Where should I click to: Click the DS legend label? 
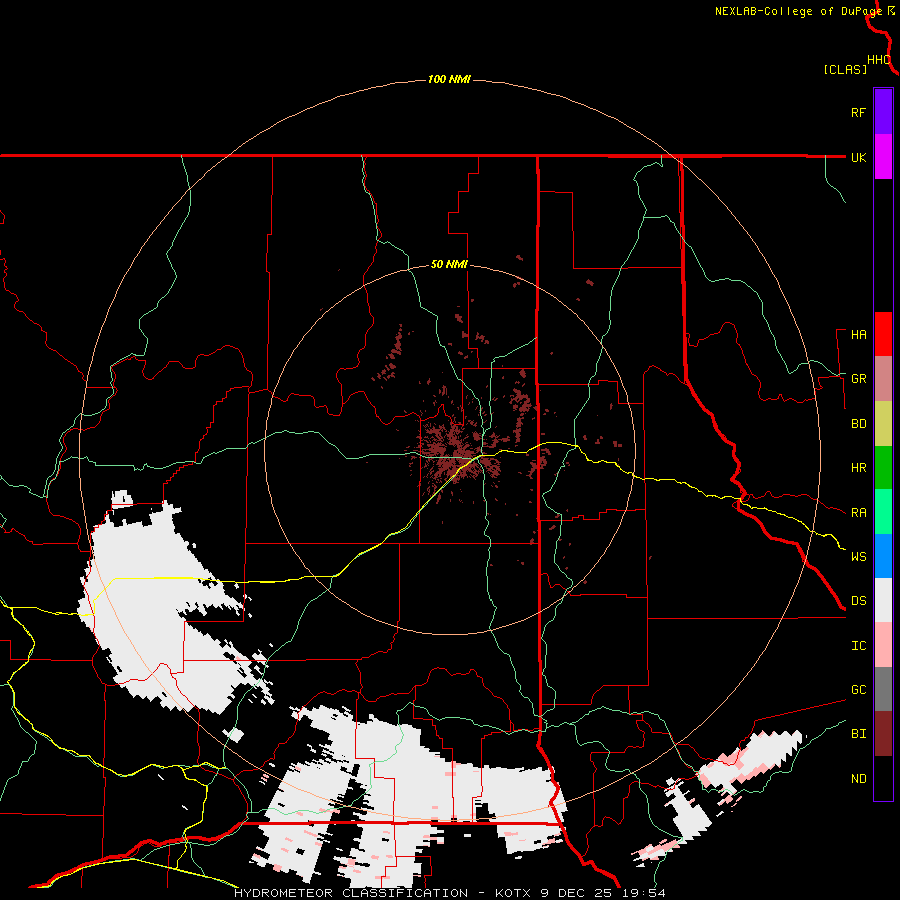pyautogui.click(x=858, y=601)
